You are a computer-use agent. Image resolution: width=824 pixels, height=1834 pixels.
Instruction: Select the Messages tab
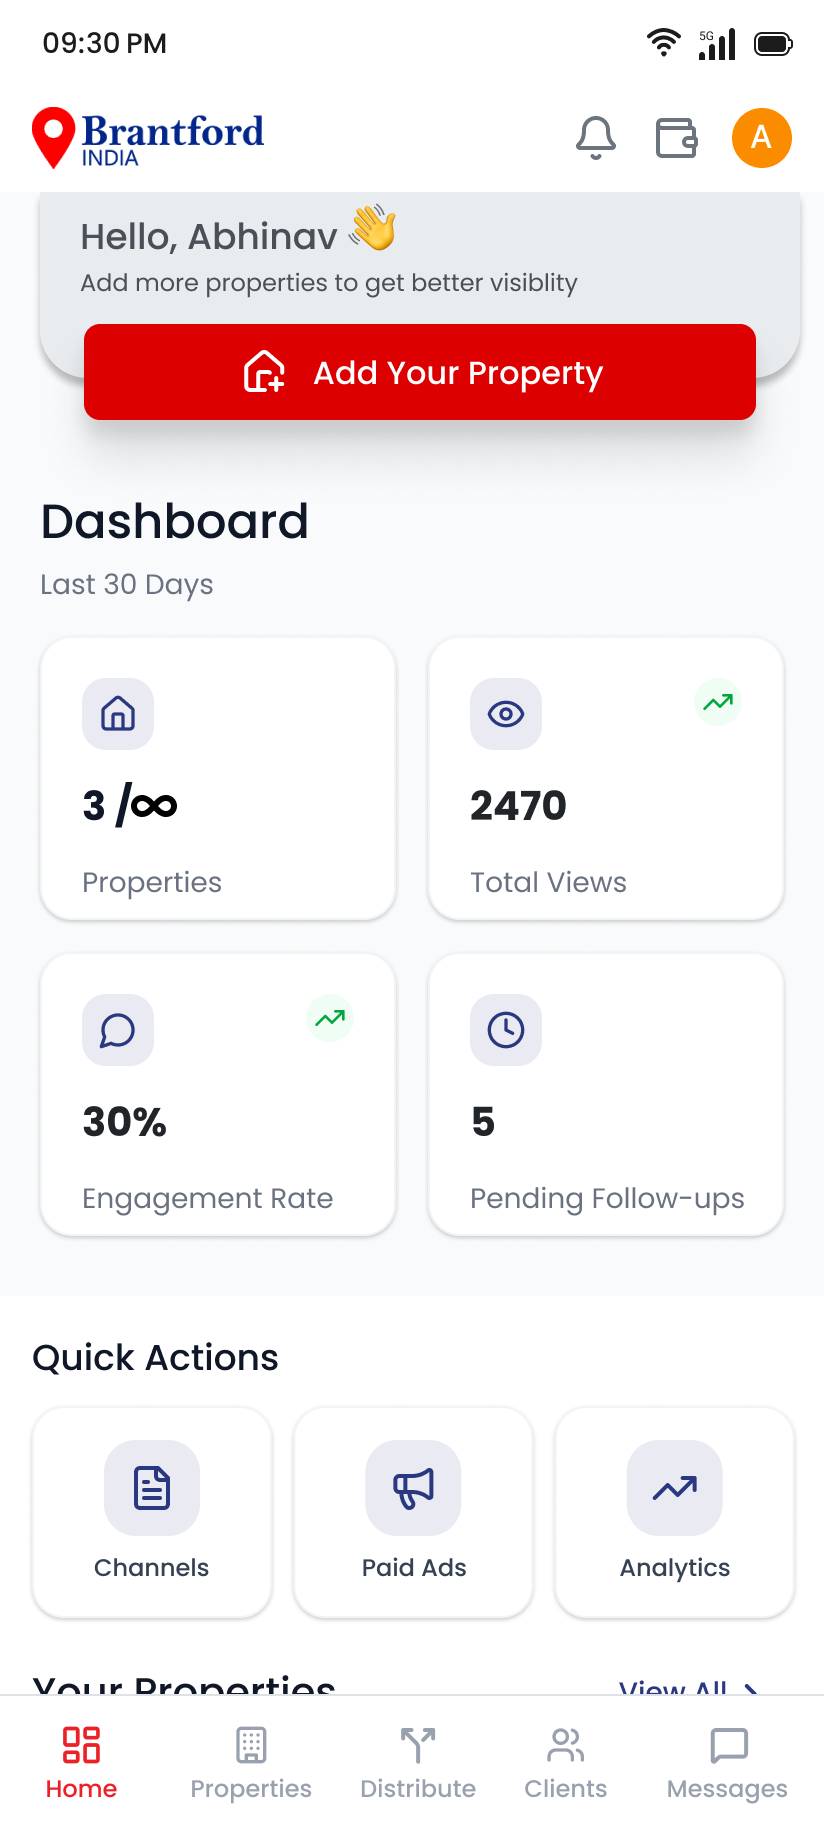pyautogui.click(x=727, y=1762)
